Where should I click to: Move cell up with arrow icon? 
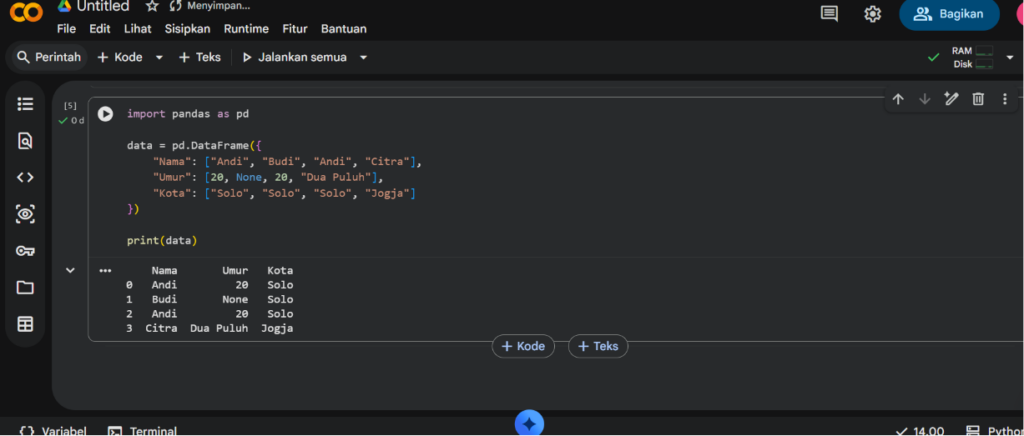[898, 99]
